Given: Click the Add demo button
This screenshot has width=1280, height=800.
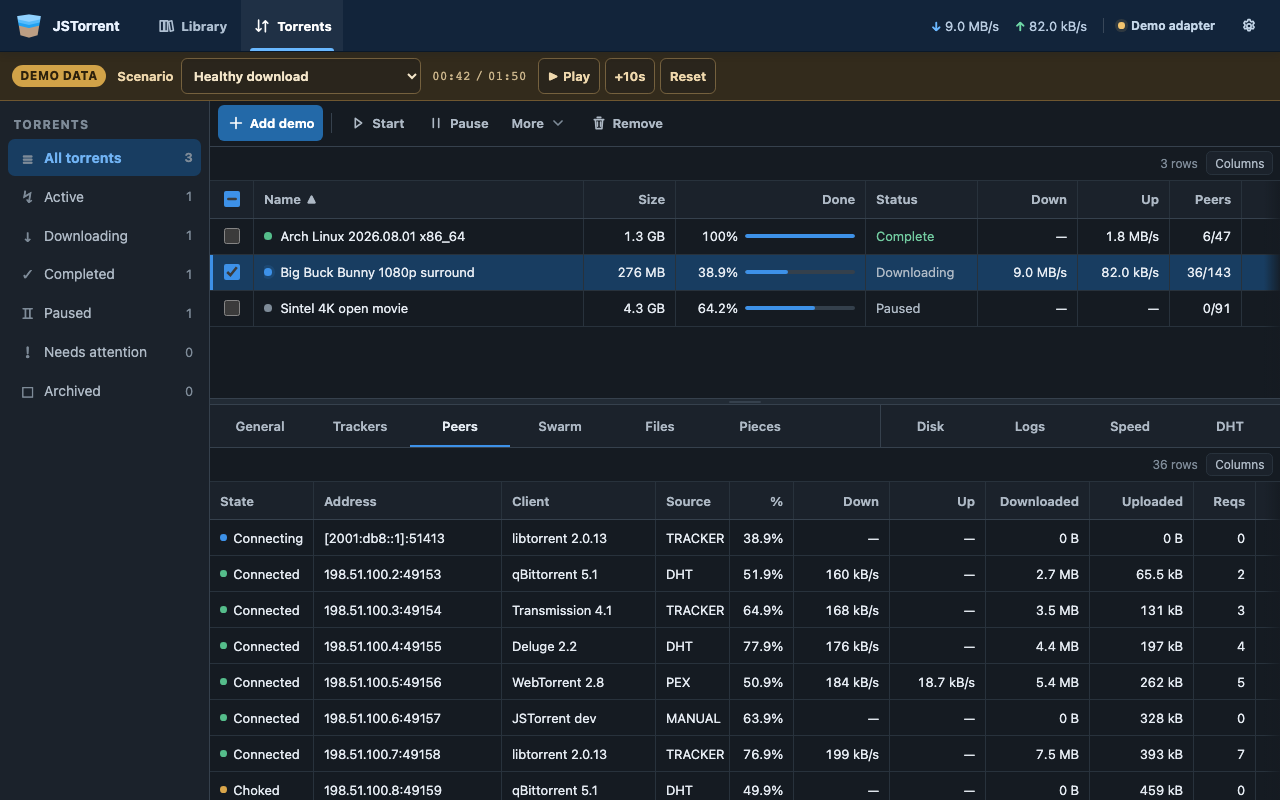Looking at the screenshot, I should 270,123.
